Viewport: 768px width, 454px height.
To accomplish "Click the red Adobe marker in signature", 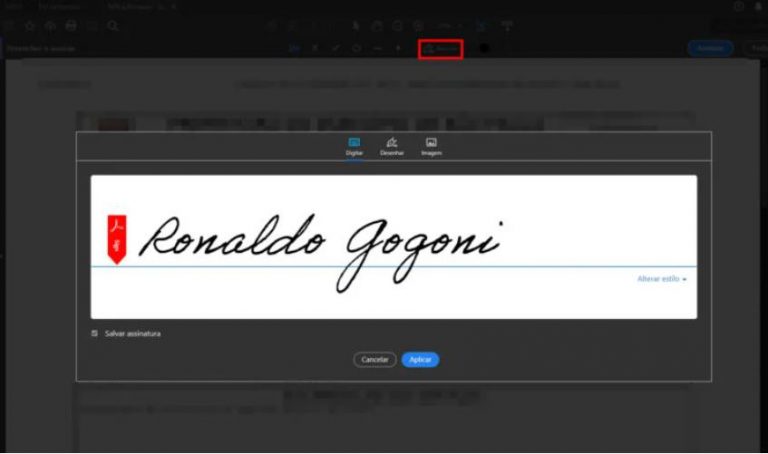I will click(x=117, y=239).
